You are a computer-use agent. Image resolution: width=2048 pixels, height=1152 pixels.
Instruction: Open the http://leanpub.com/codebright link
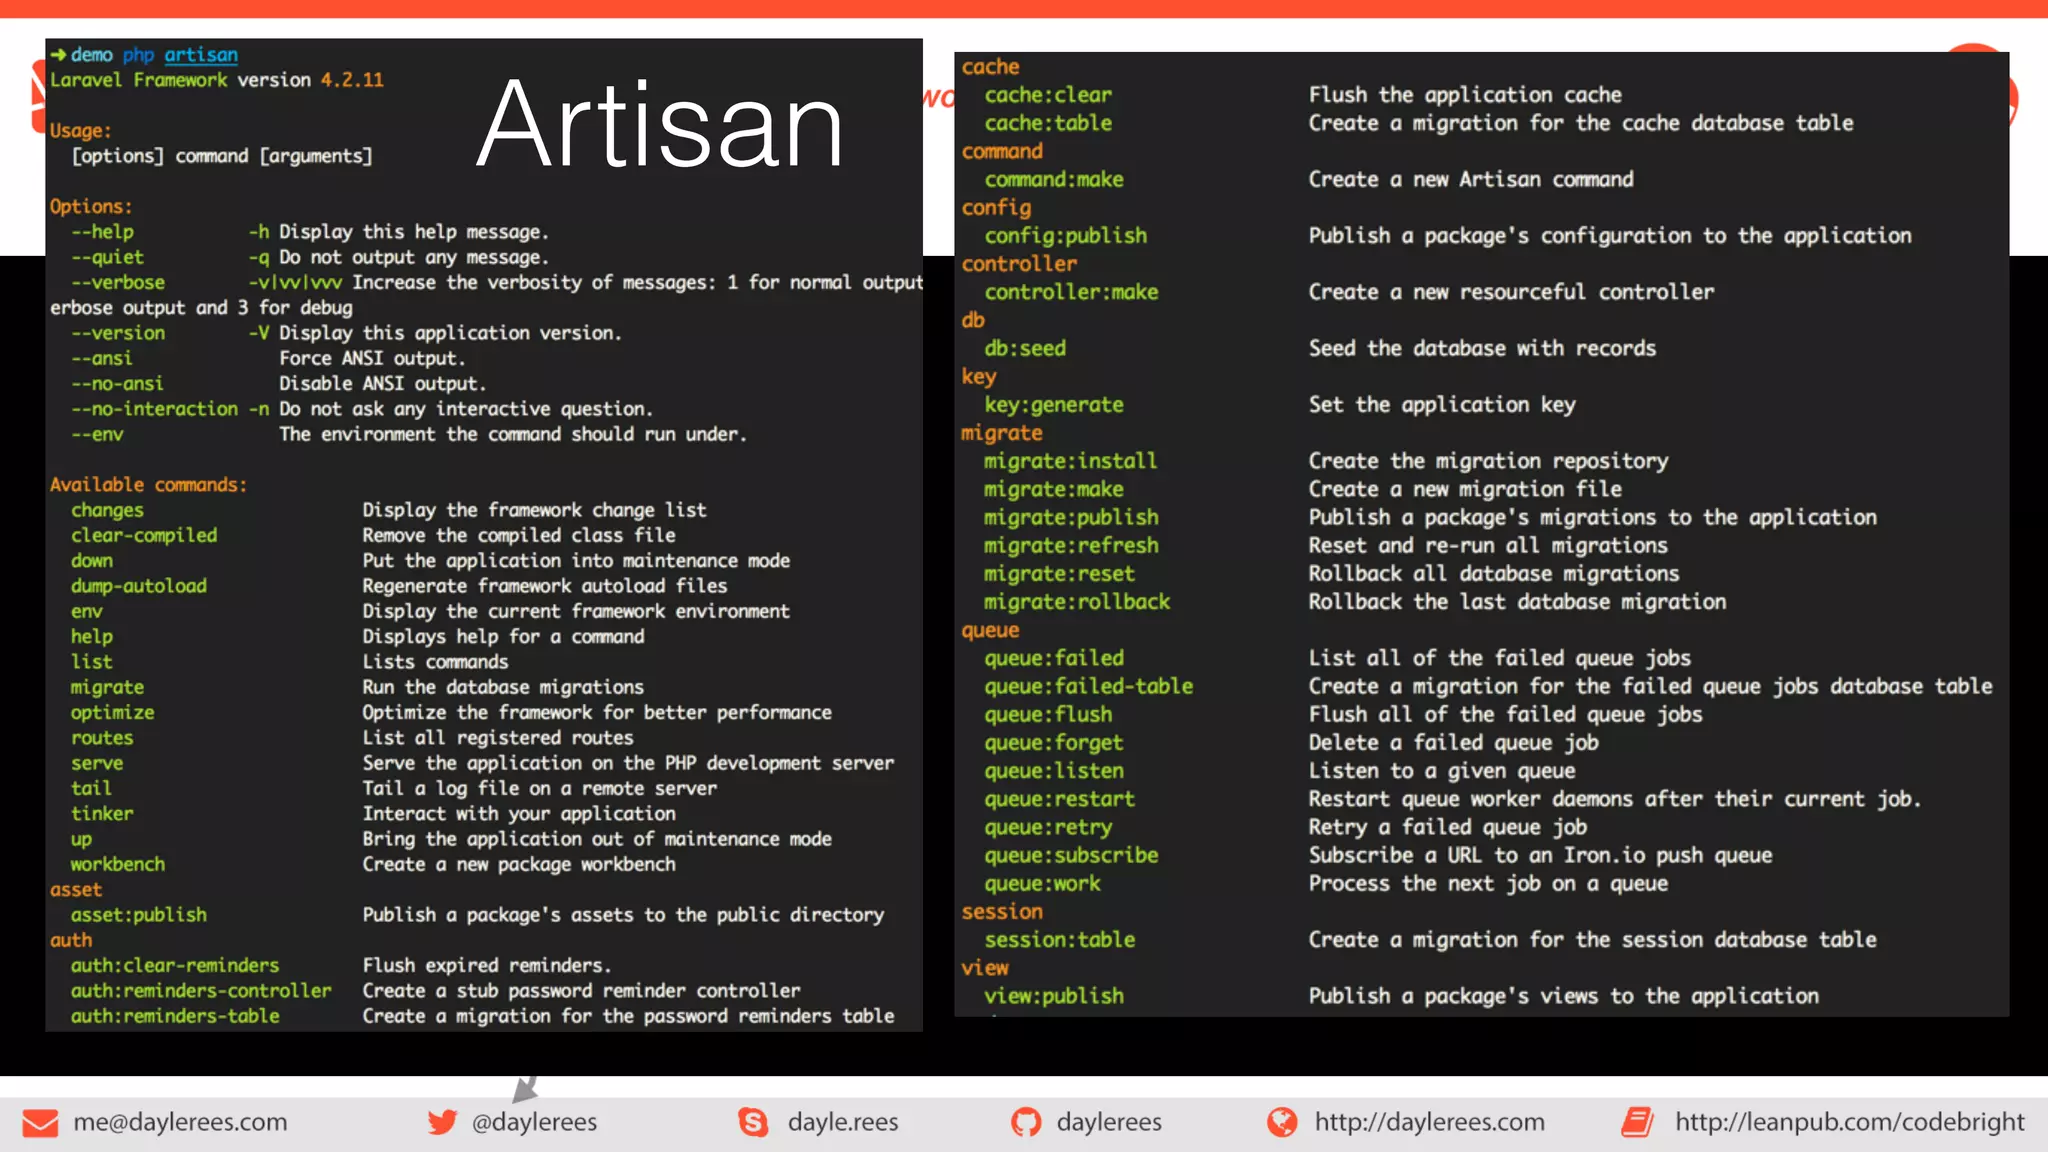pos(1850,1122)
